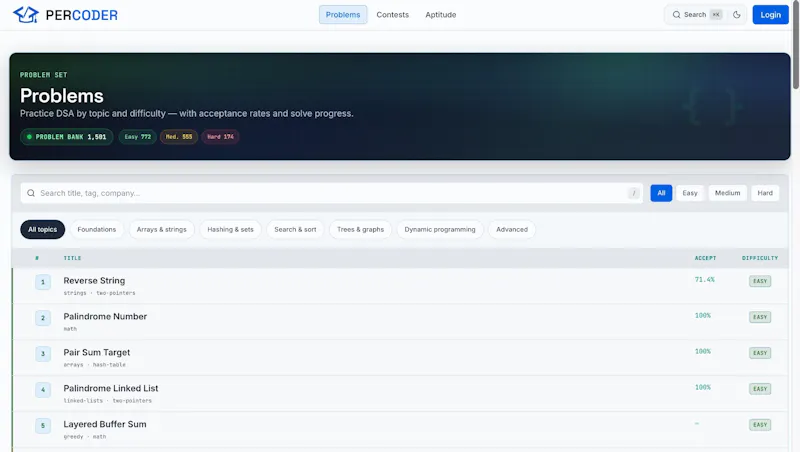
Task: Click the 71.4% acceptance rate value
Action: (x=705, y=280)
